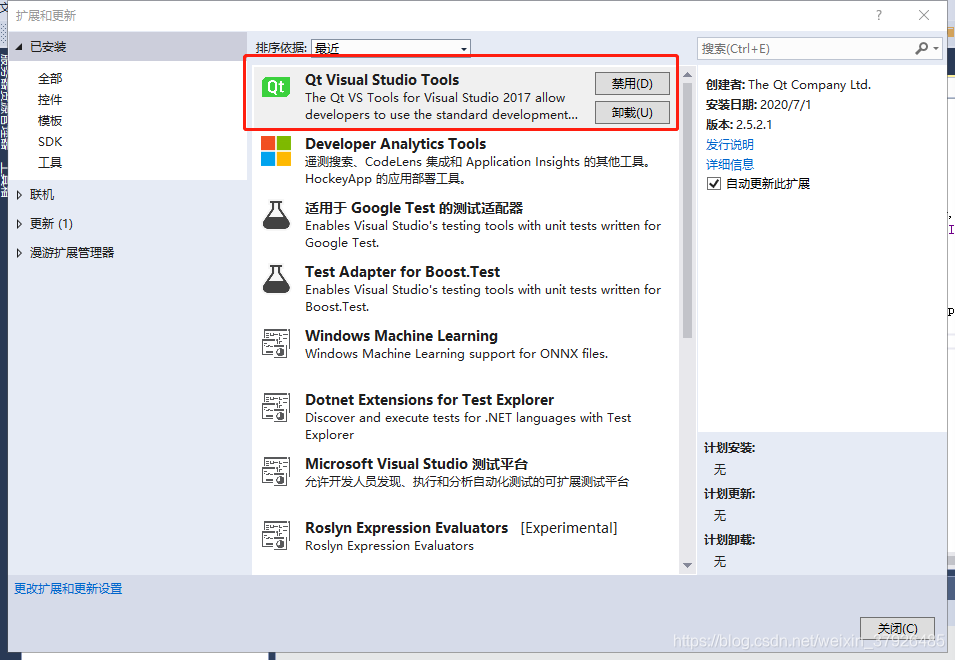The height and width of the screenshot is (660, 955).
Task: Select the Developer Analytics Tools extension title
Action: click(x=395, y=144)
